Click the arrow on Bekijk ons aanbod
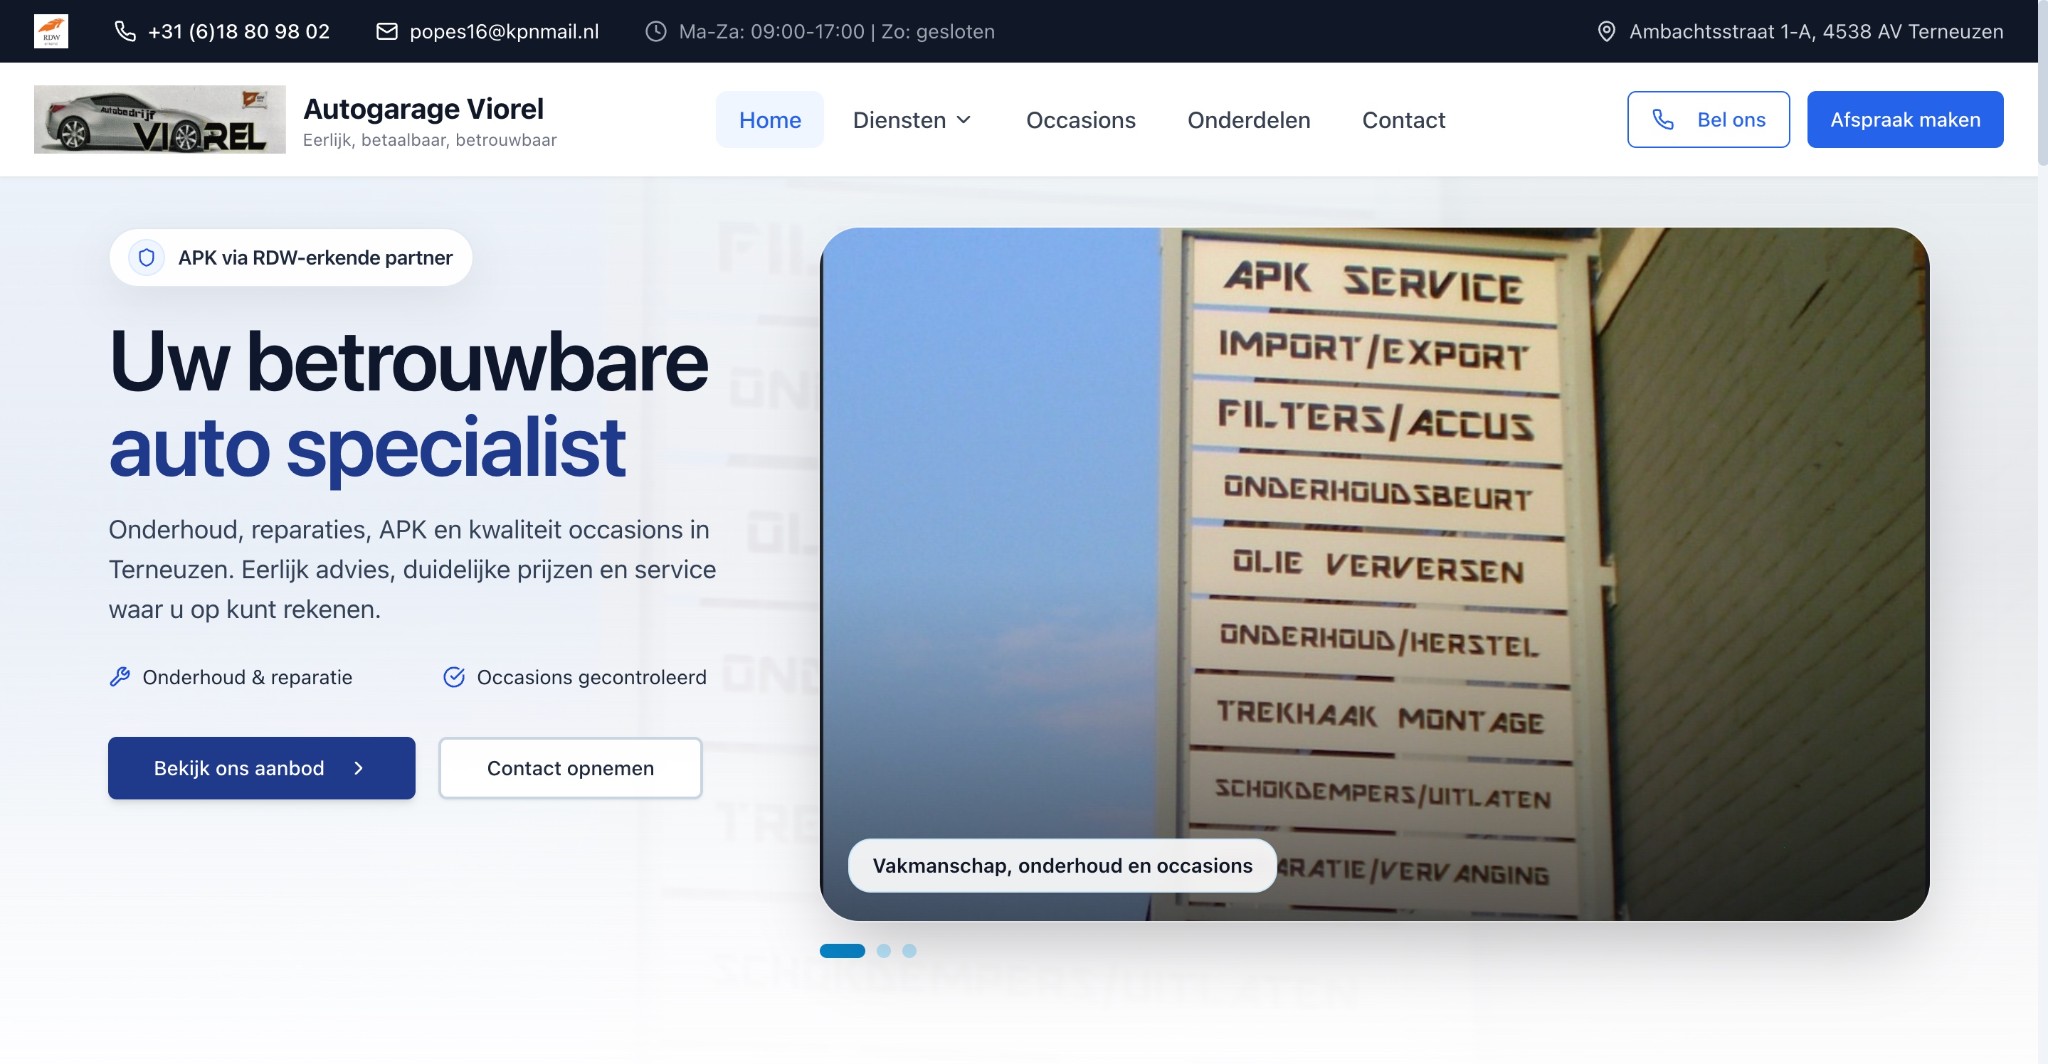This screenshot has width=2048, height=1064. [359, 768]
